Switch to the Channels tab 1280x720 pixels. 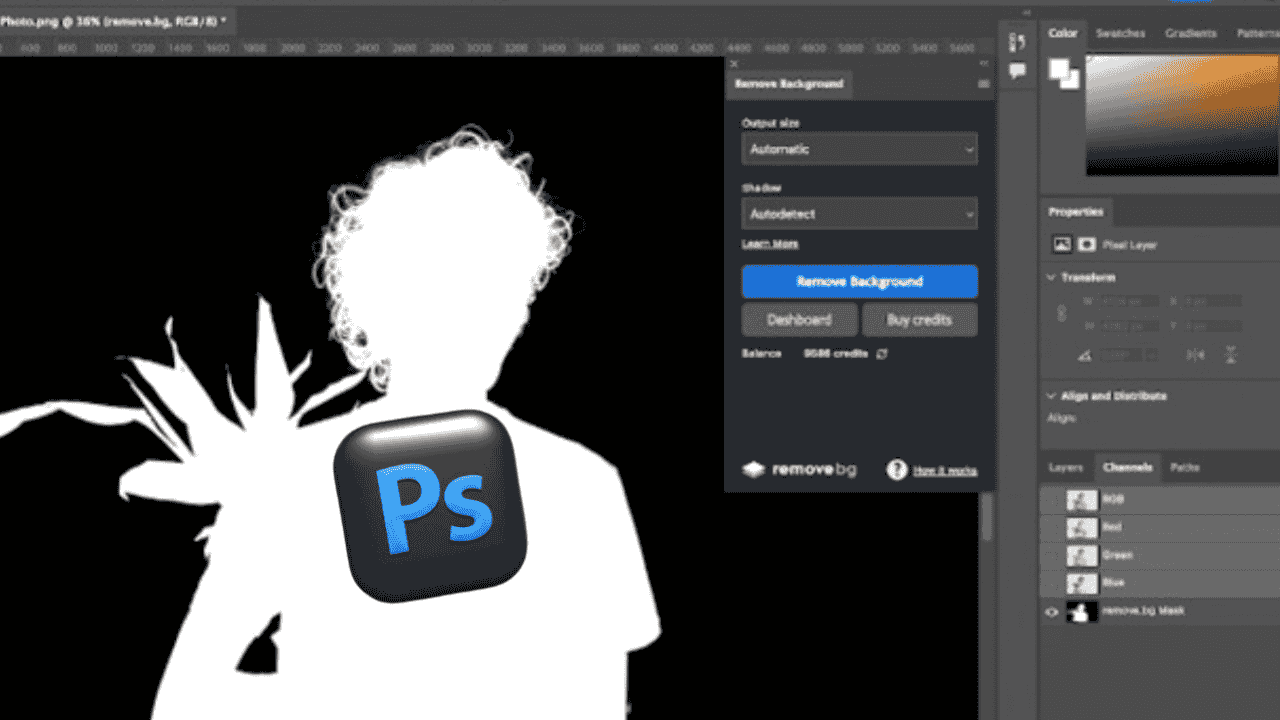[x=1126, y=467]
